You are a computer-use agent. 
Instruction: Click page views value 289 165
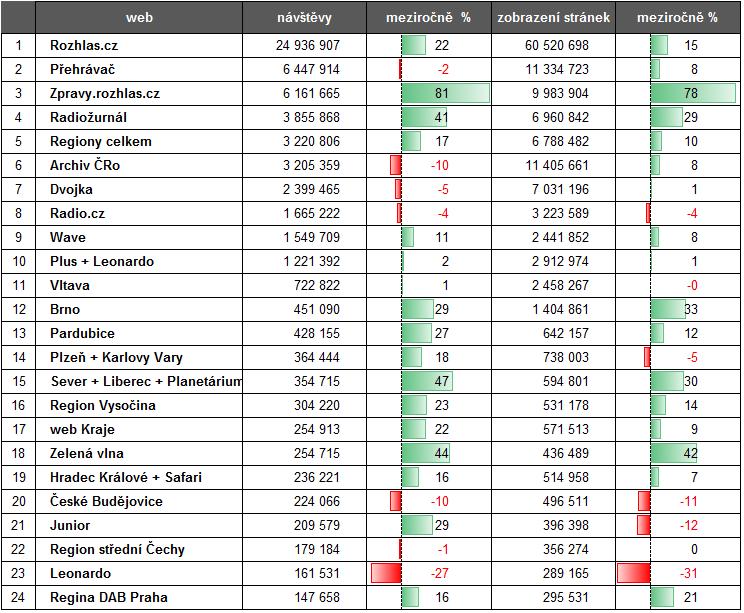coord(566,574)
